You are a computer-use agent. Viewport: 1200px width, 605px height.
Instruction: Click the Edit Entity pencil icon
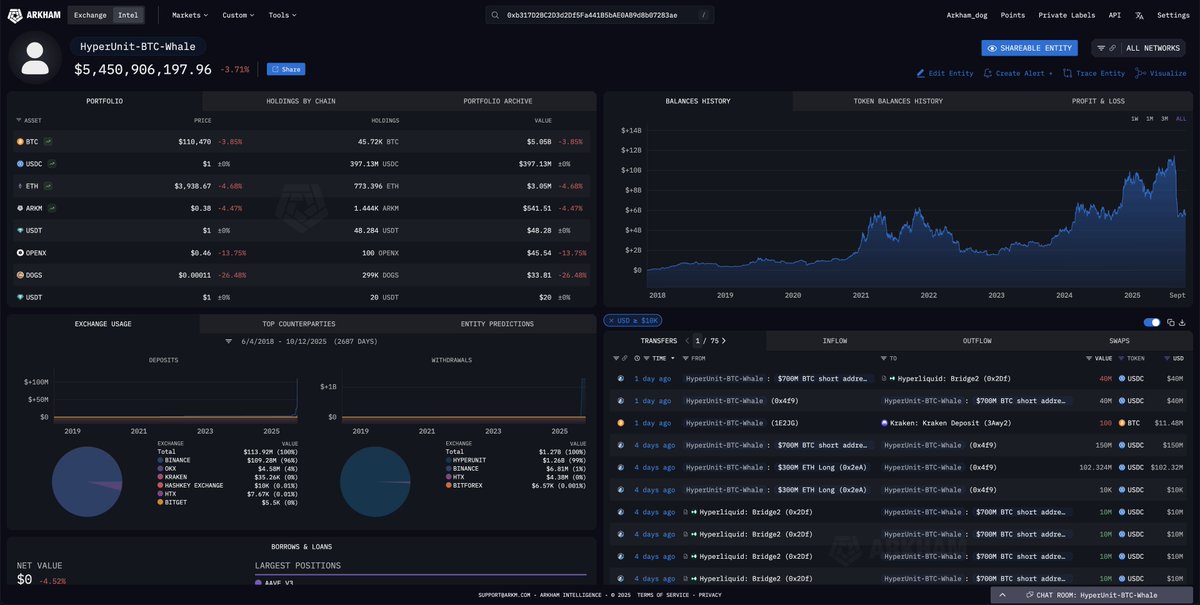click(921, 73)
